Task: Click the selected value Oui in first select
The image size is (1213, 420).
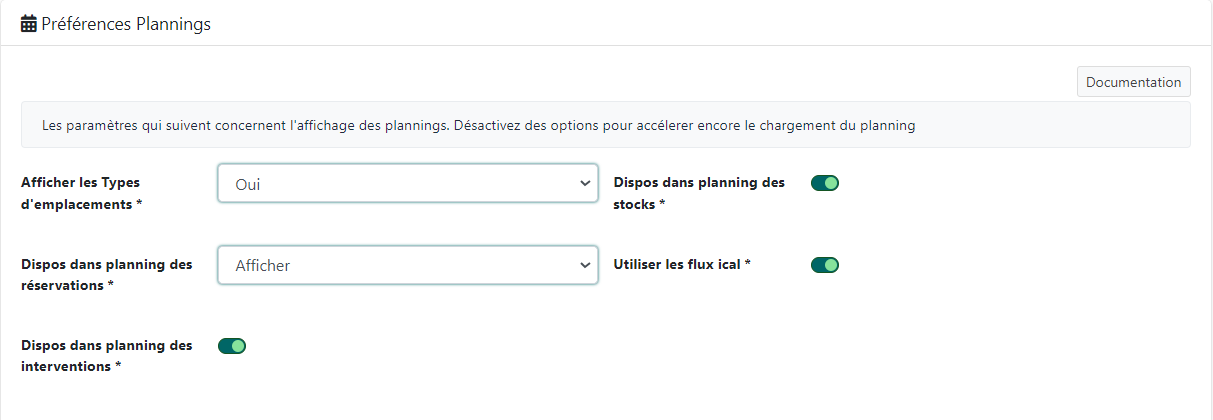Action: pyautogui.click(x=248, y=184)
